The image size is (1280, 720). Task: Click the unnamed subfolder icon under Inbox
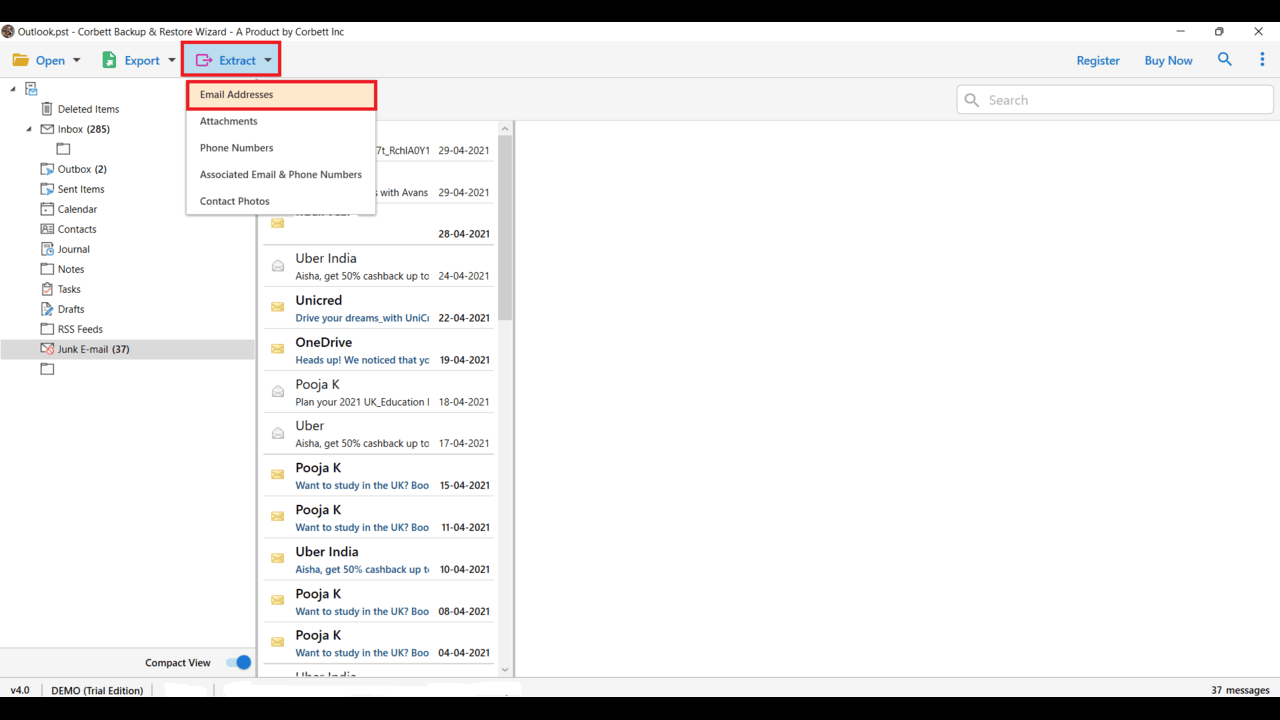[x=63, y=149]
